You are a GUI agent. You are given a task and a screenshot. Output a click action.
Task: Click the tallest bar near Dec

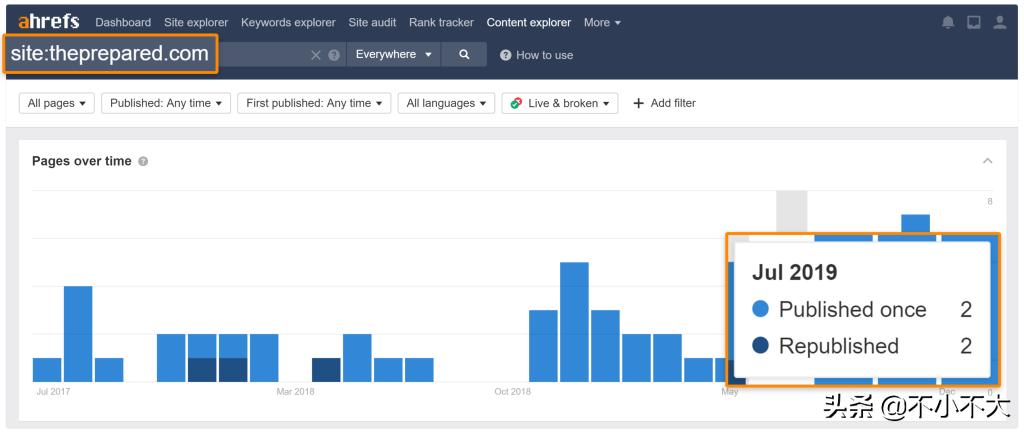pos(915,223)
